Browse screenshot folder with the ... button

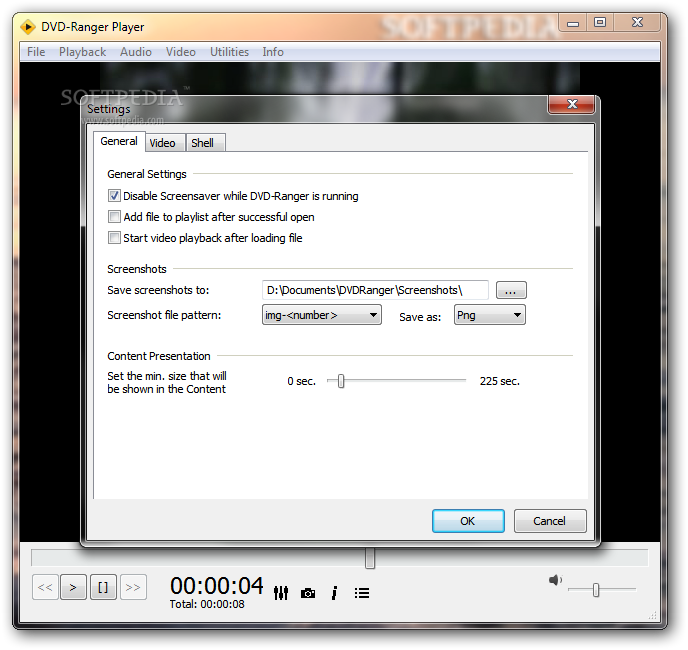(511, 290)
